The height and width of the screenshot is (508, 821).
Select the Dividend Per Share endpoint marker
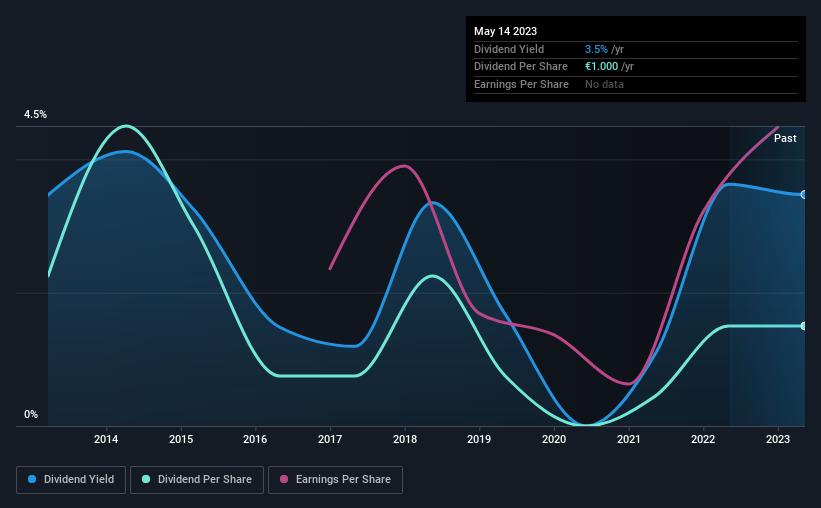(x=804, y=326)
